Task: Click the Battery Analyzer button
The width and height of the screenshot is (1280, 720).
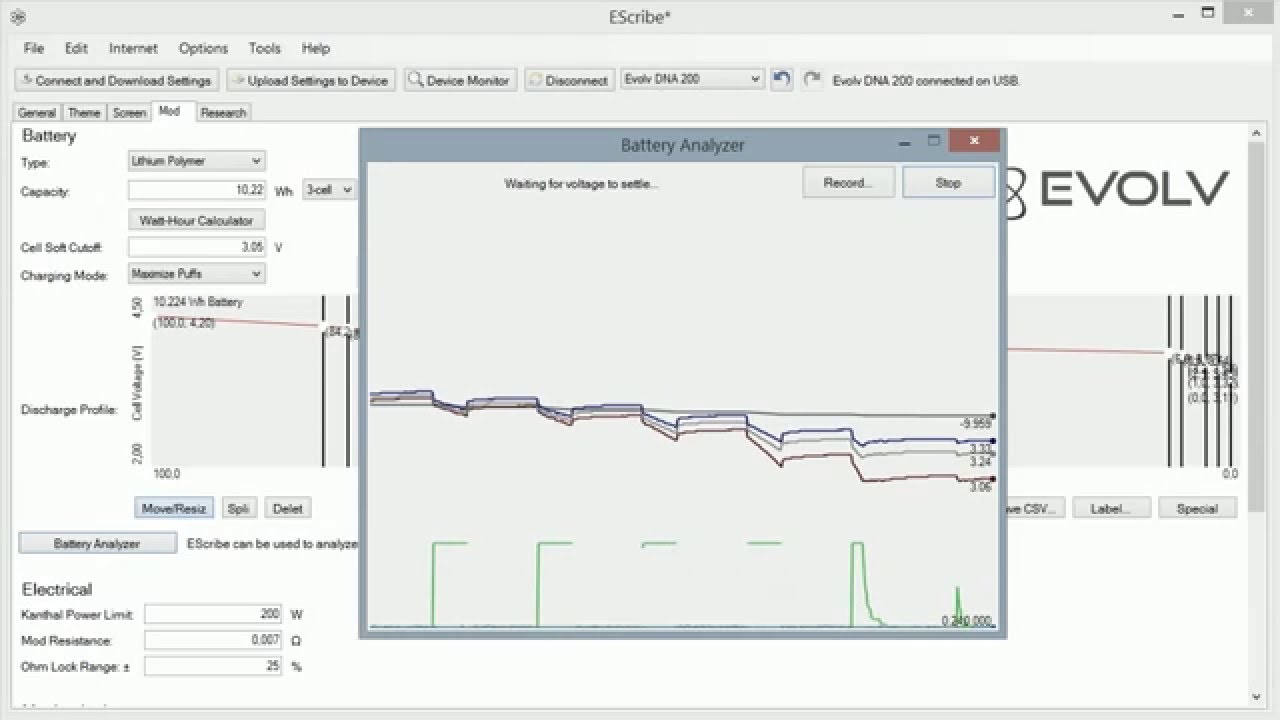Action: click(x=97, y=543)
